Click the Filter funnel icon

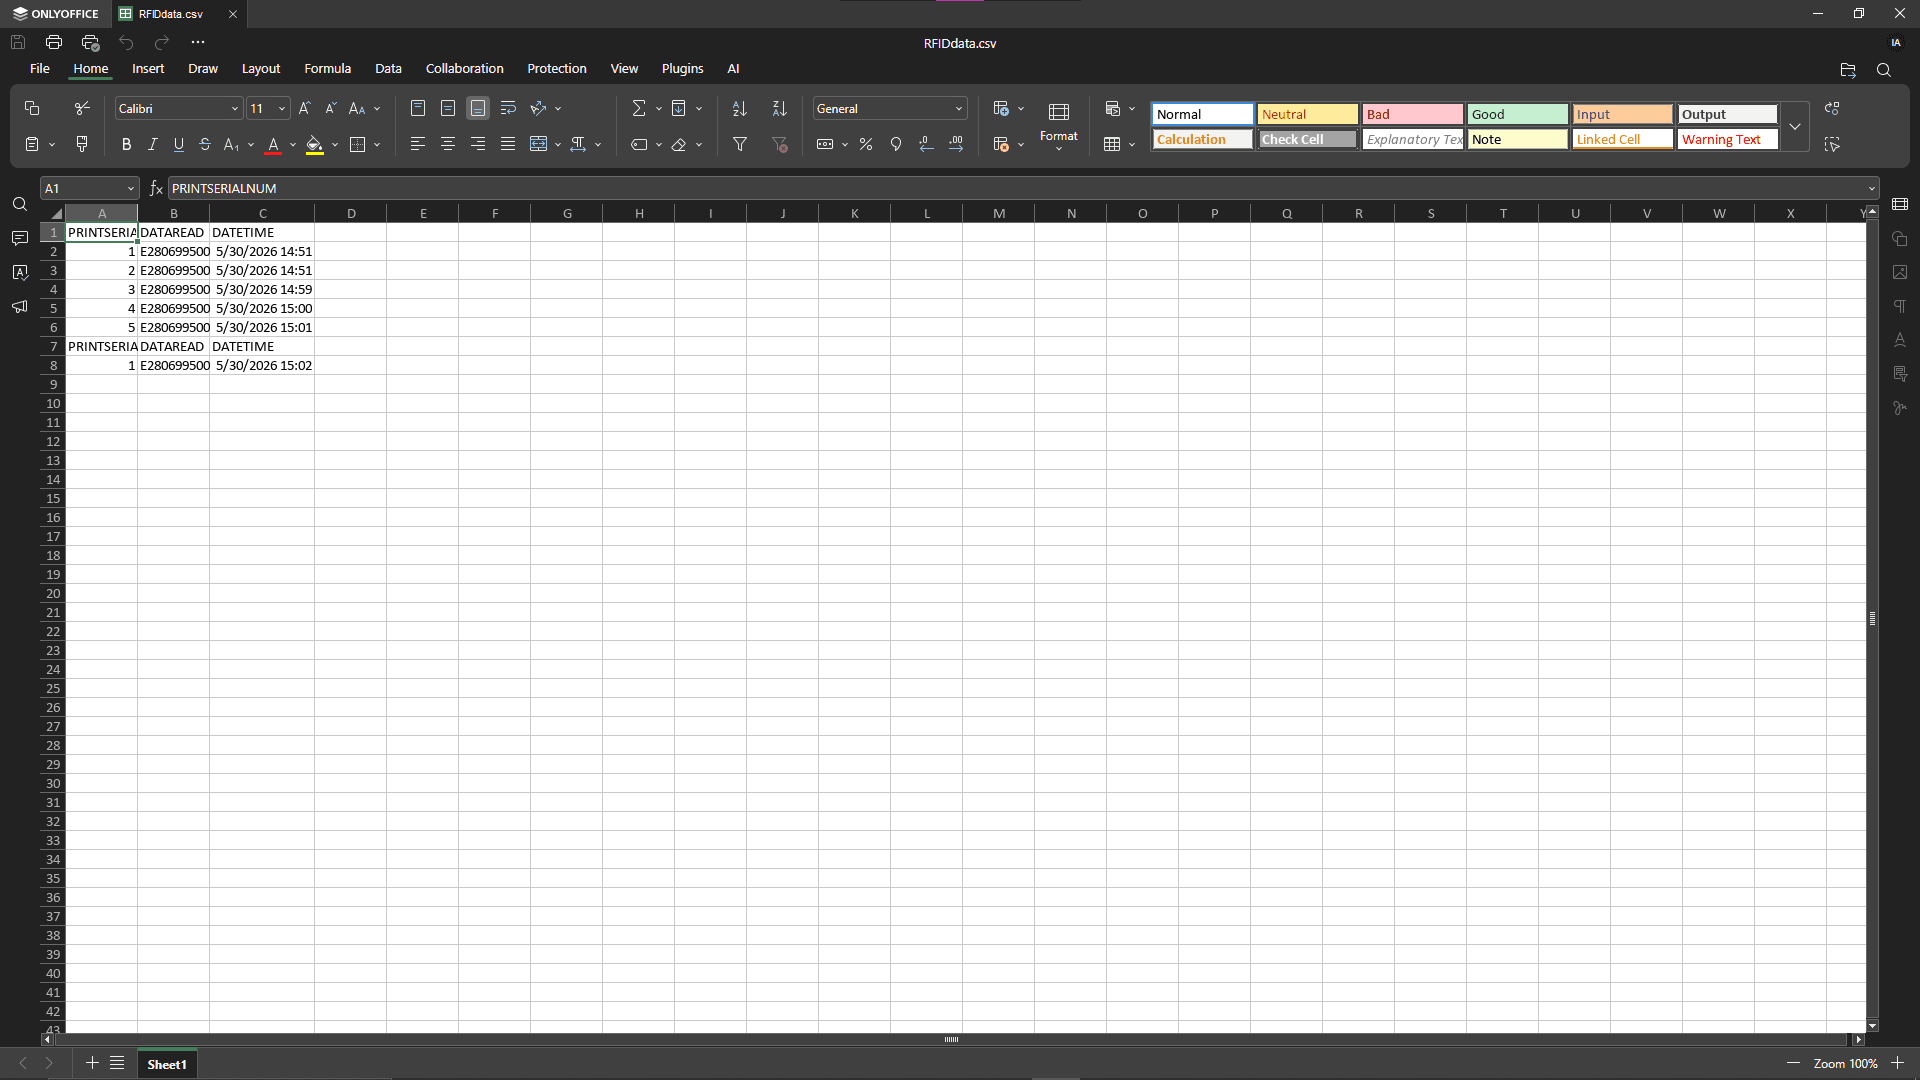pyautogui.click(x=740, y=144)
